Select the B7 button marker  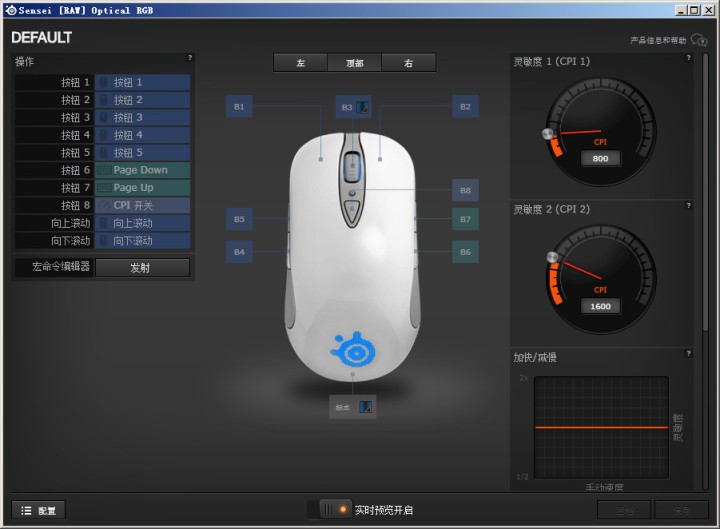pos(465,219)
